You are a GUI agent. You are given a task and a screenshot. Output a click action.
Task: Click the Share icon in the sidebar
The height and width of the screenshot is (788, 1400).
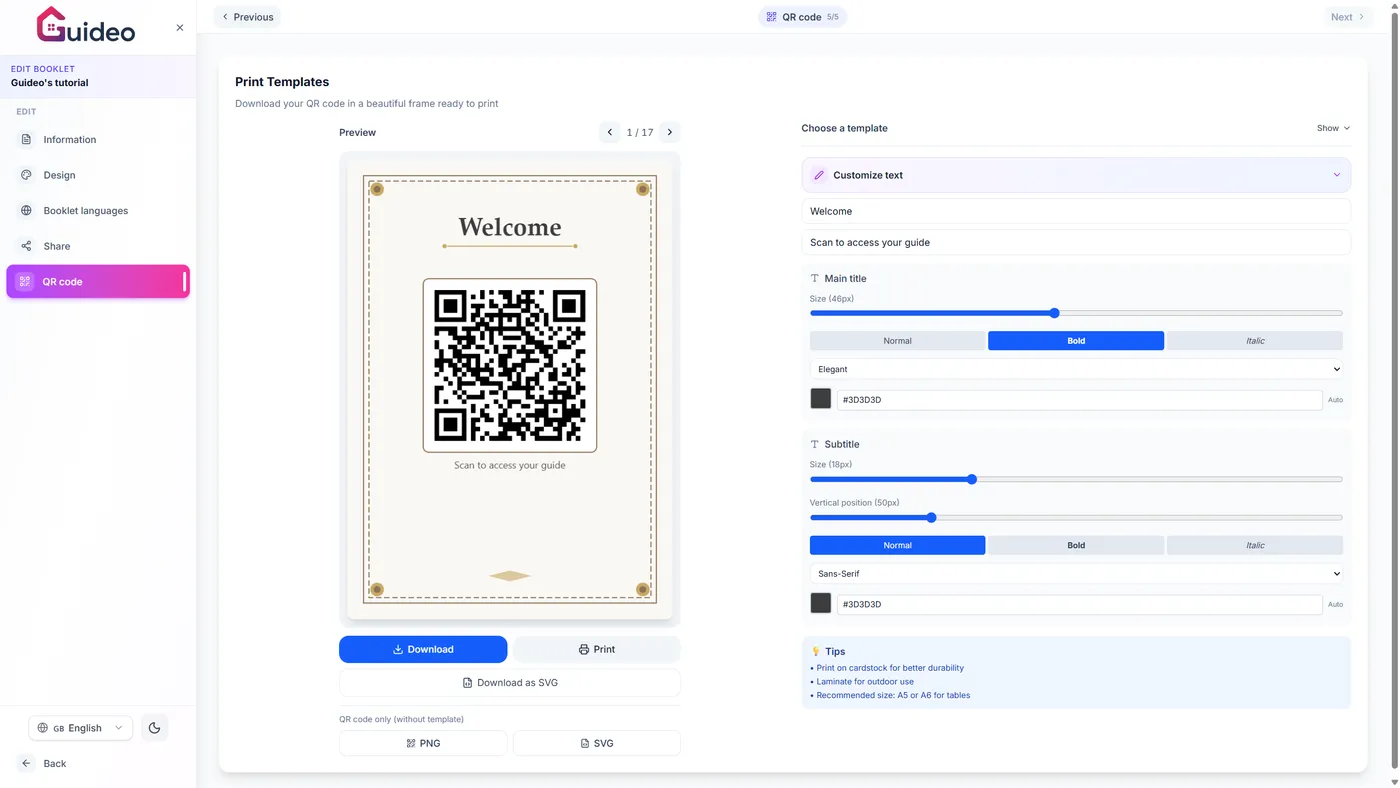26,246
